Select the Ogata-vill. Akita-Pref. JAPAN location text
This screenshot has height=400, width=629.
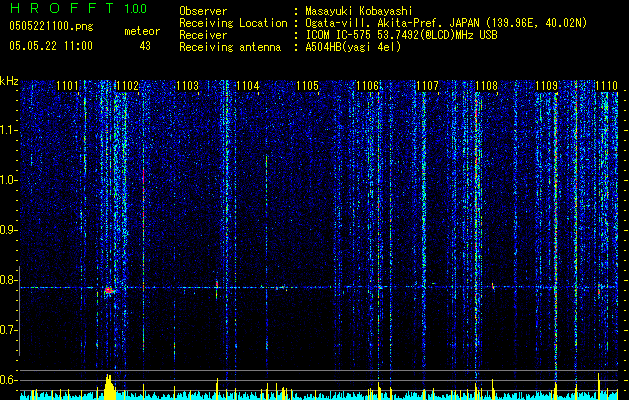[x=446, y=23]
